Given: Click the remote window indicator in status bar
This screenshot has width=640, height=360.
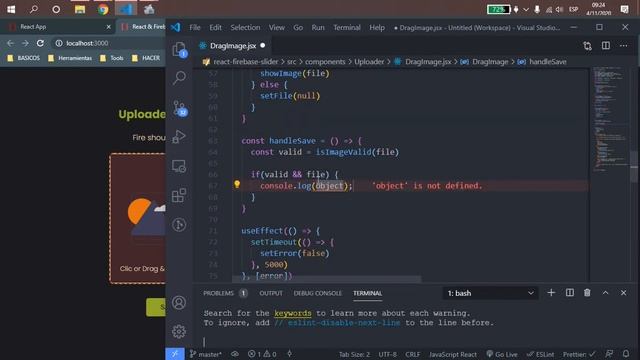Looking at the screenshot, I should [175, 354].
